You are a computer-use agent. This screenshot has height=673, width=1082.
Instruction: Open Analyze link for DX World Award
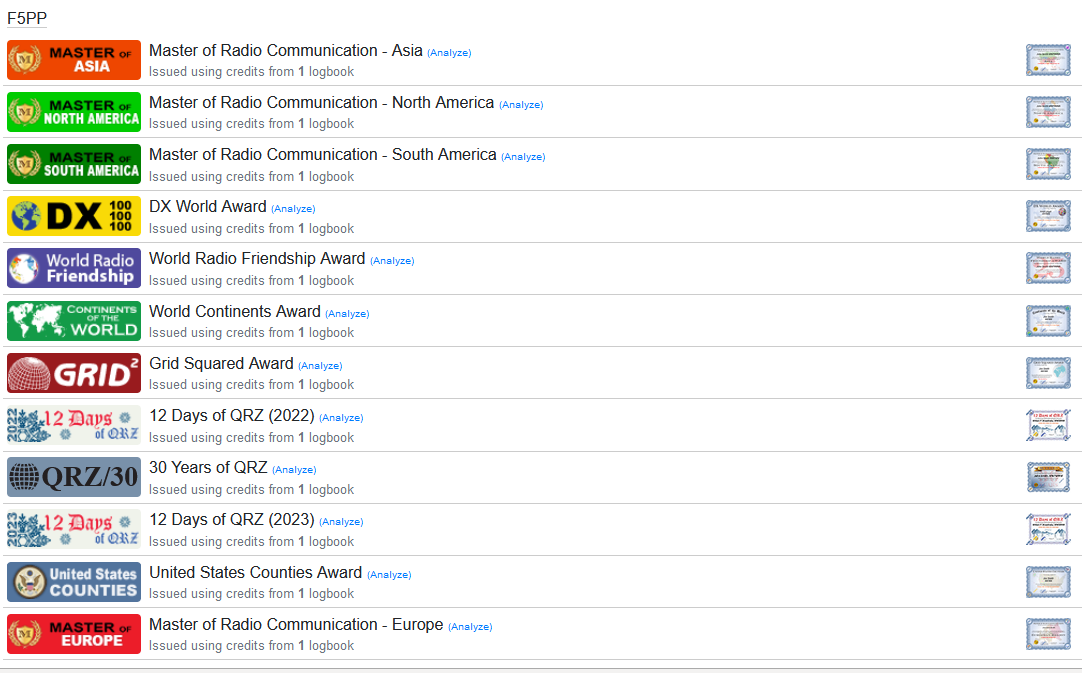click(293, 209)
